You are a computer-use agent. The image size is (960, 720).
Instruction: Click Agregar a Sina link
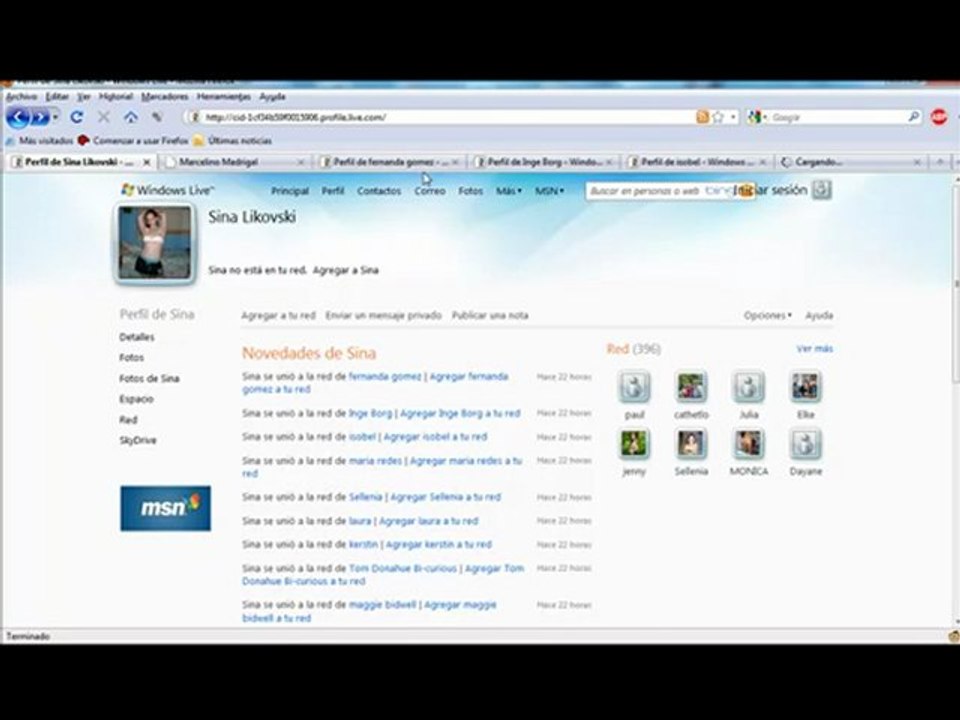coord(345,270)
